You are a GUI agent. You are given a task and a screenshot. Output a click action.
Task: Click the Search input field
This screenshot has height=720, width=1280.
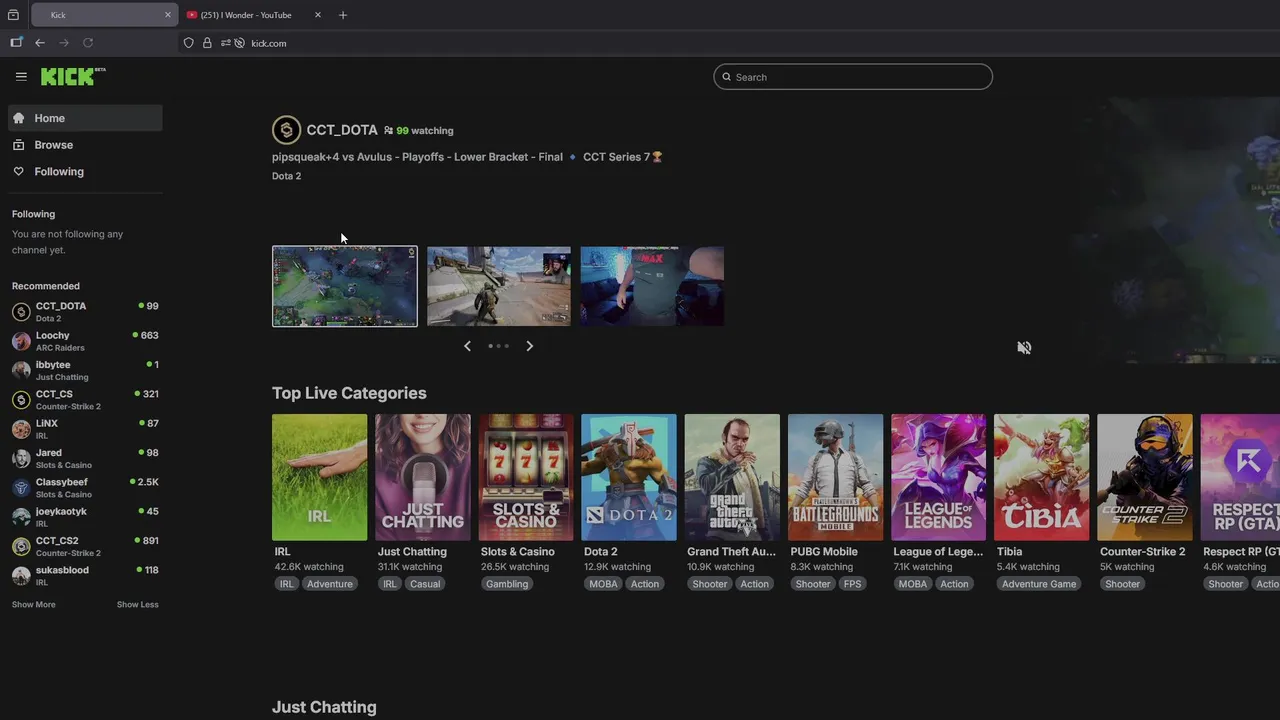(853, 77)
